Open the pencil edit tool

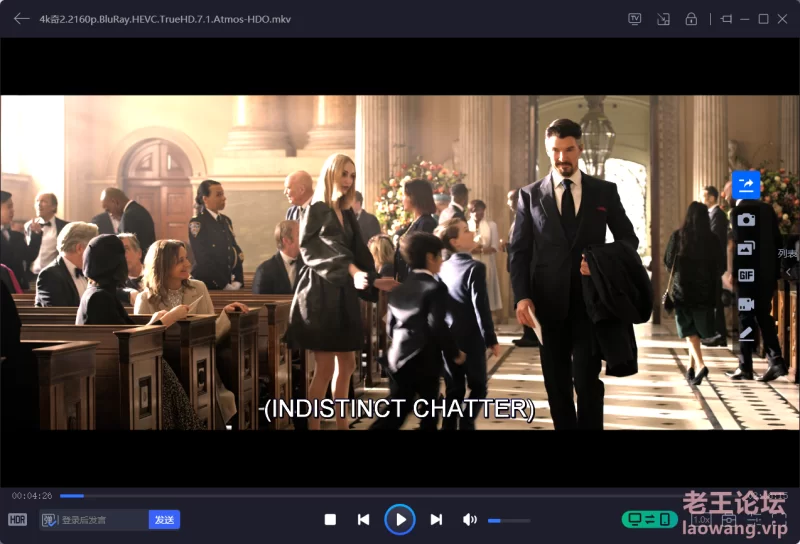point(746,333)
